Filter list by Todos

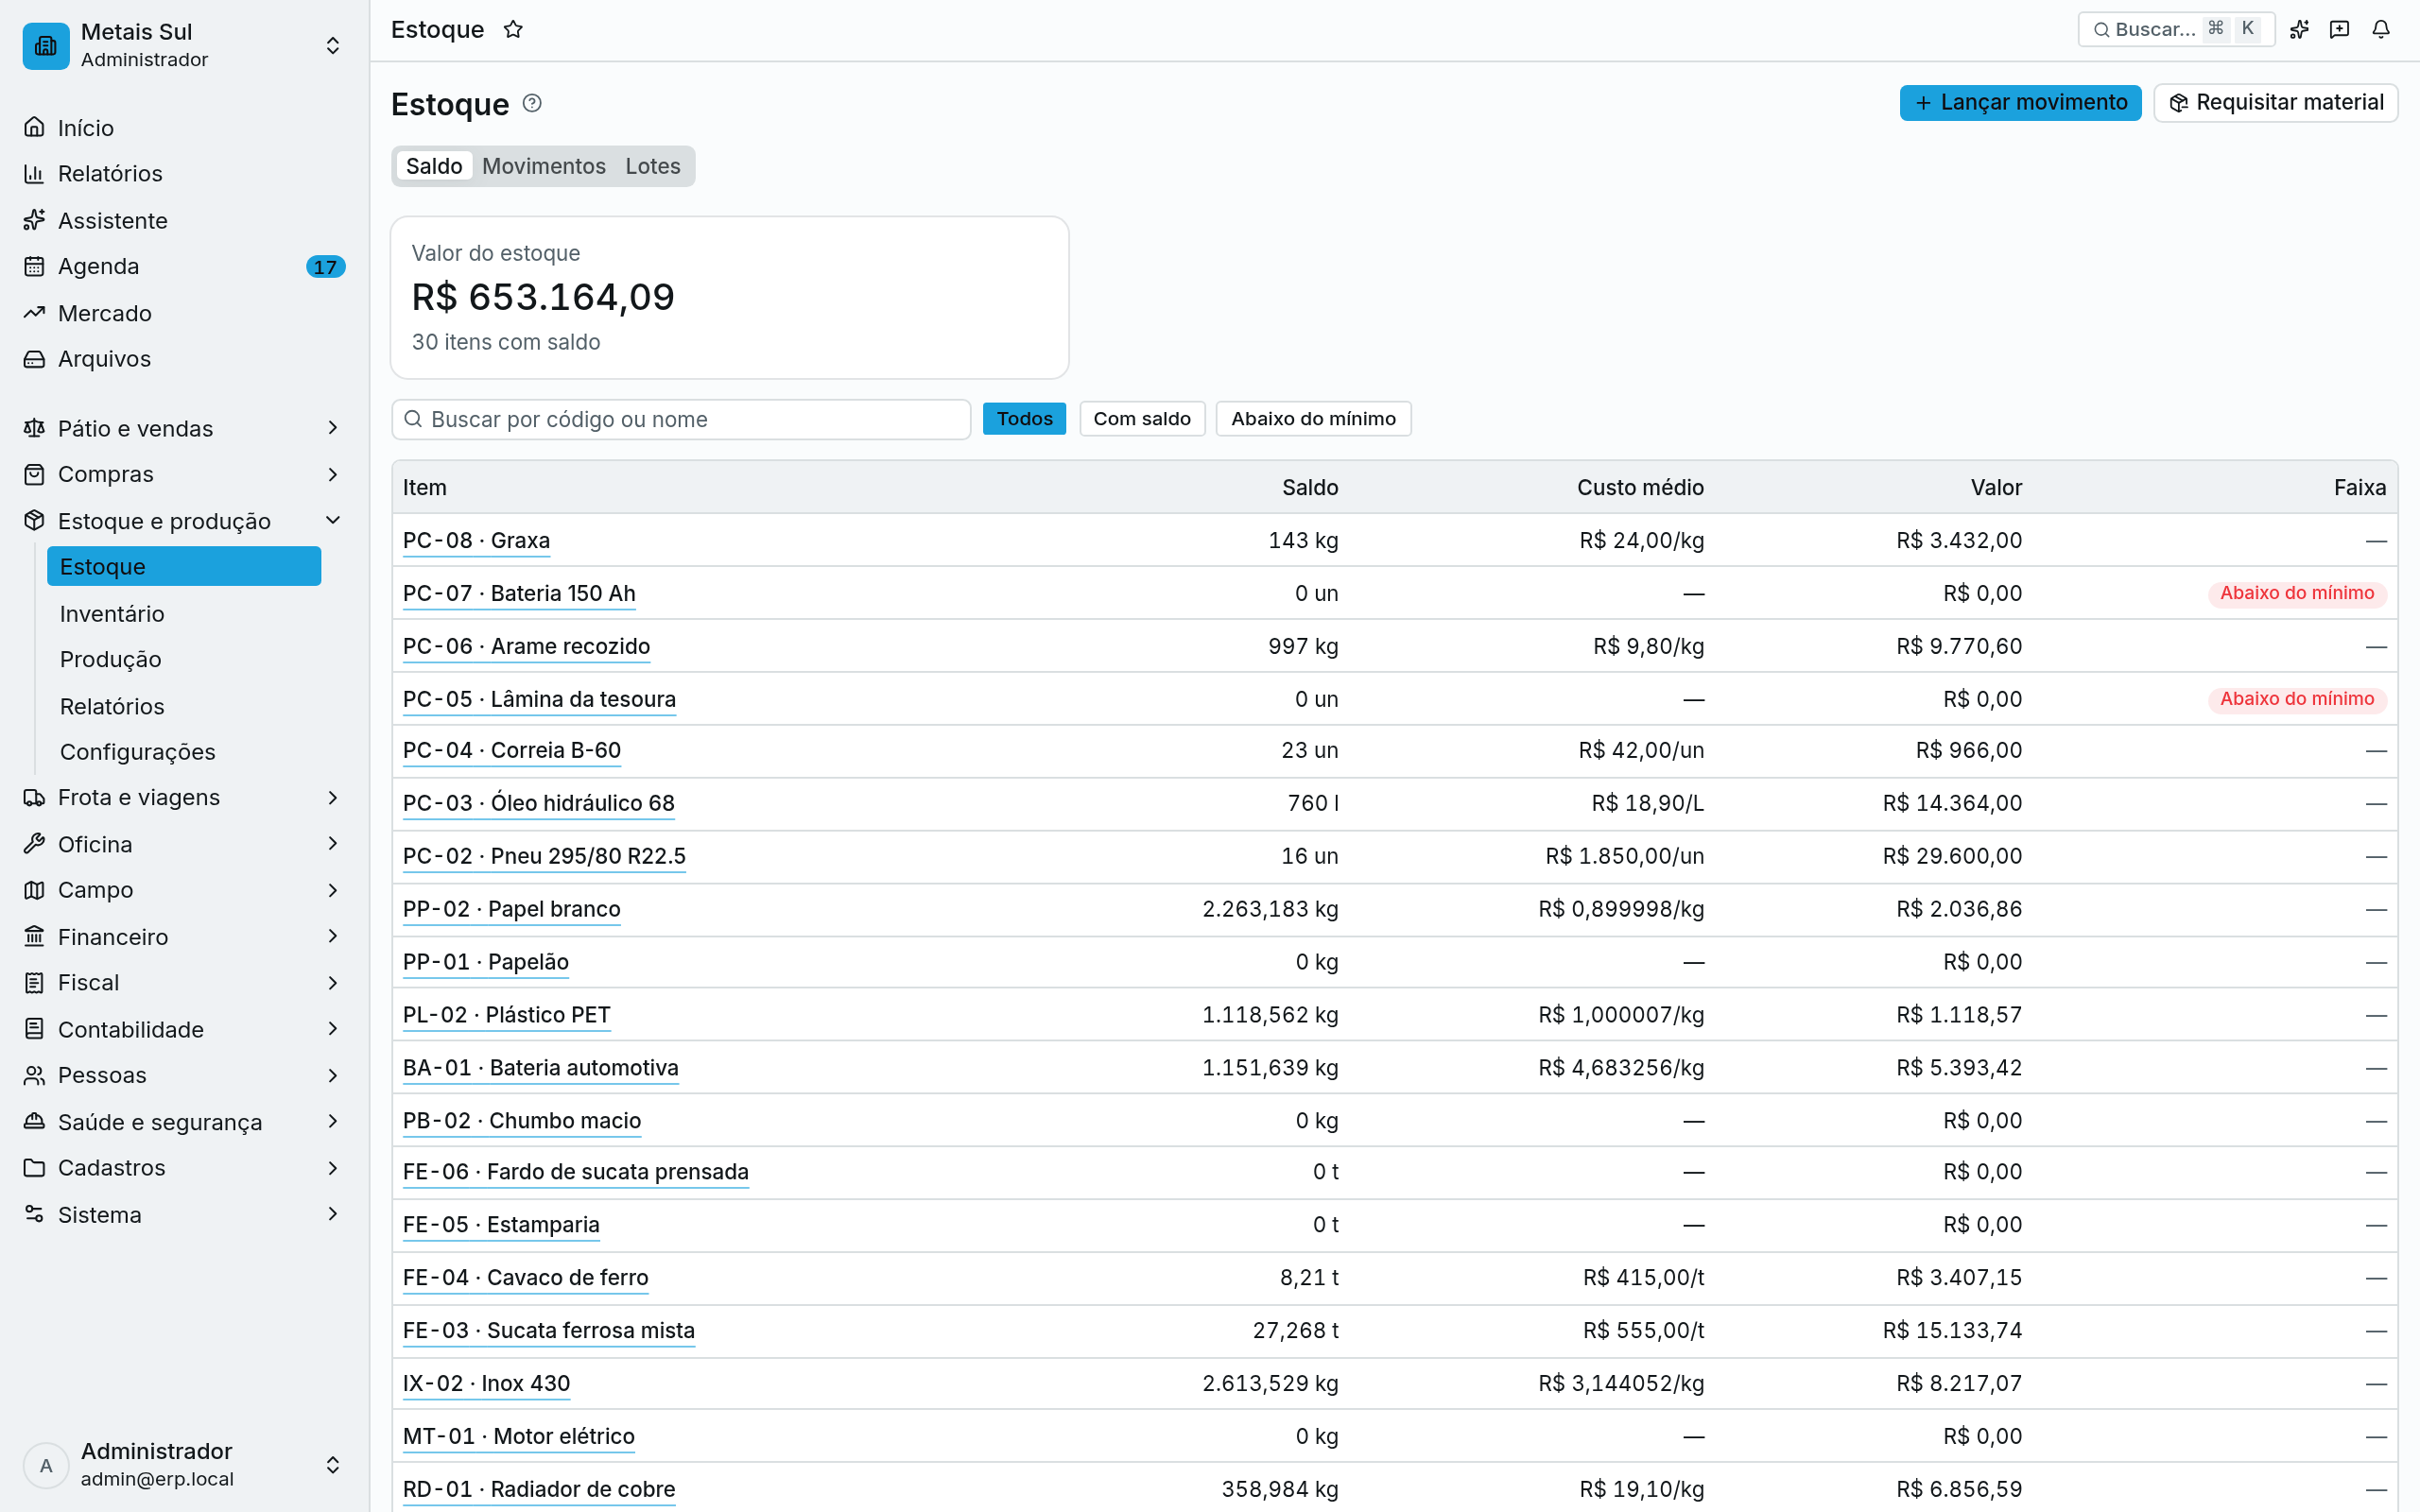1024,419
